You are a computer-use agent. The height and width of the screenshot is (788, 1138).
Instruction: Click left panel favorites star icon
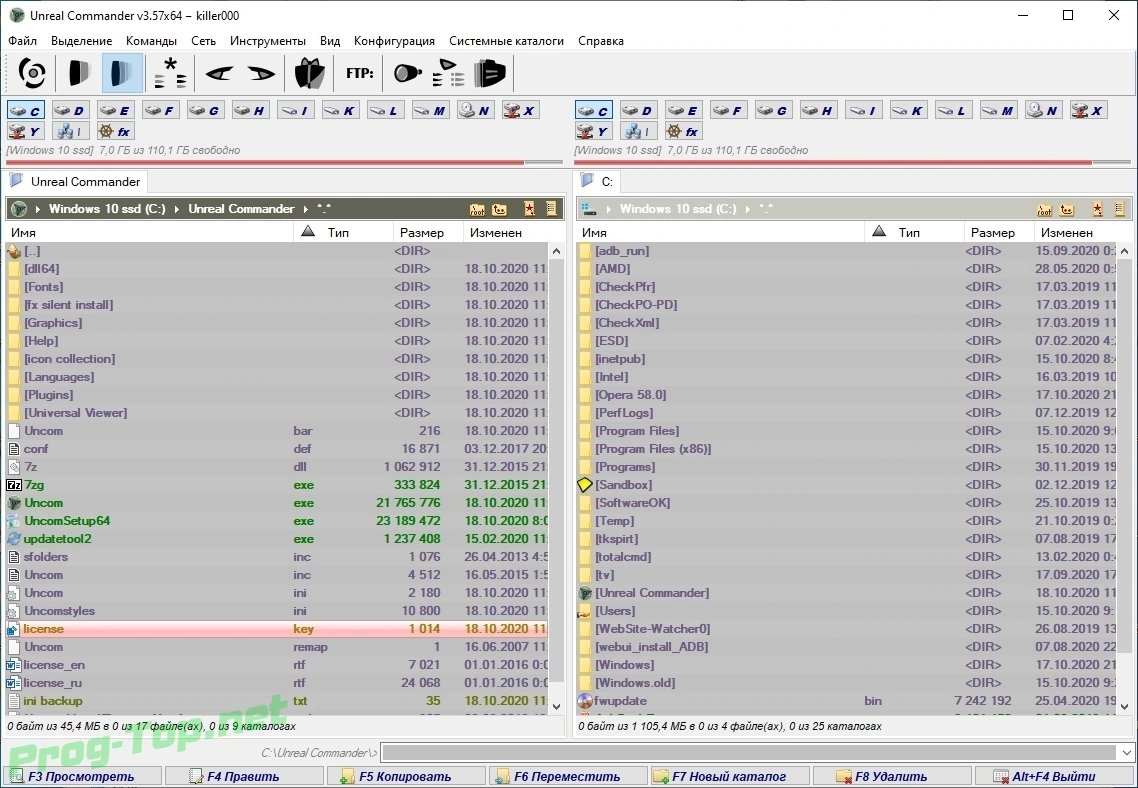coord(530,209)
